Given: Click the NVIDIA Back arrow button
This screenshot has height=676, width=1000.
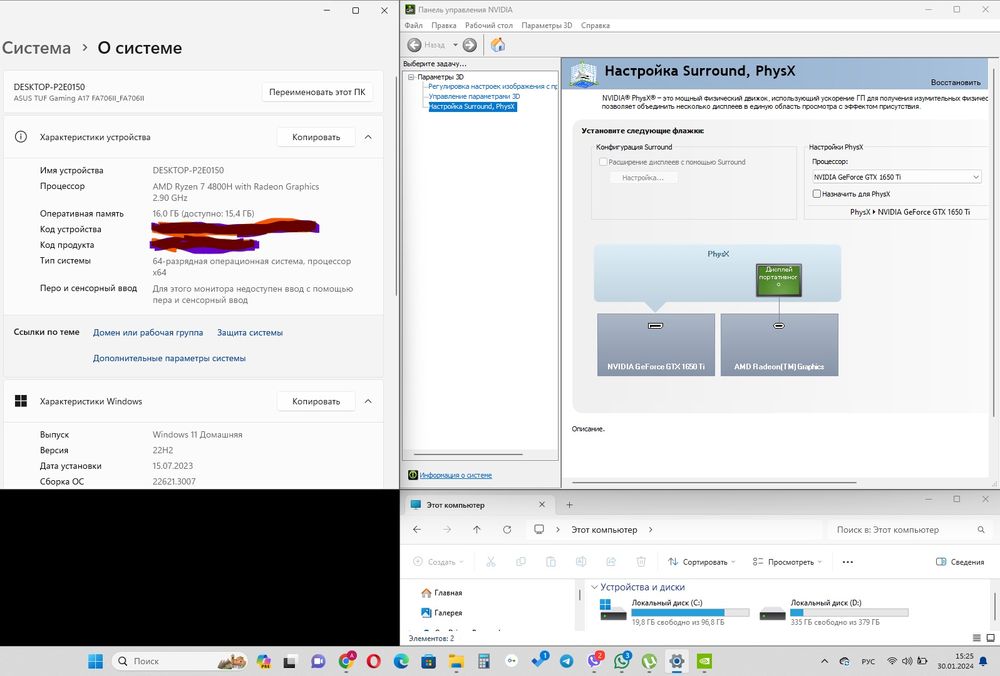Looking at the screenshot, I should pyautogui.click(x=414, y=45).
